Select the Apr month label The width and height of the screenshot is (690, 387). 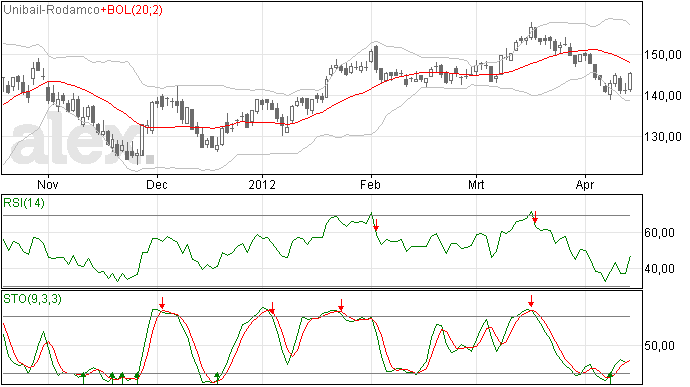point(585,184)
